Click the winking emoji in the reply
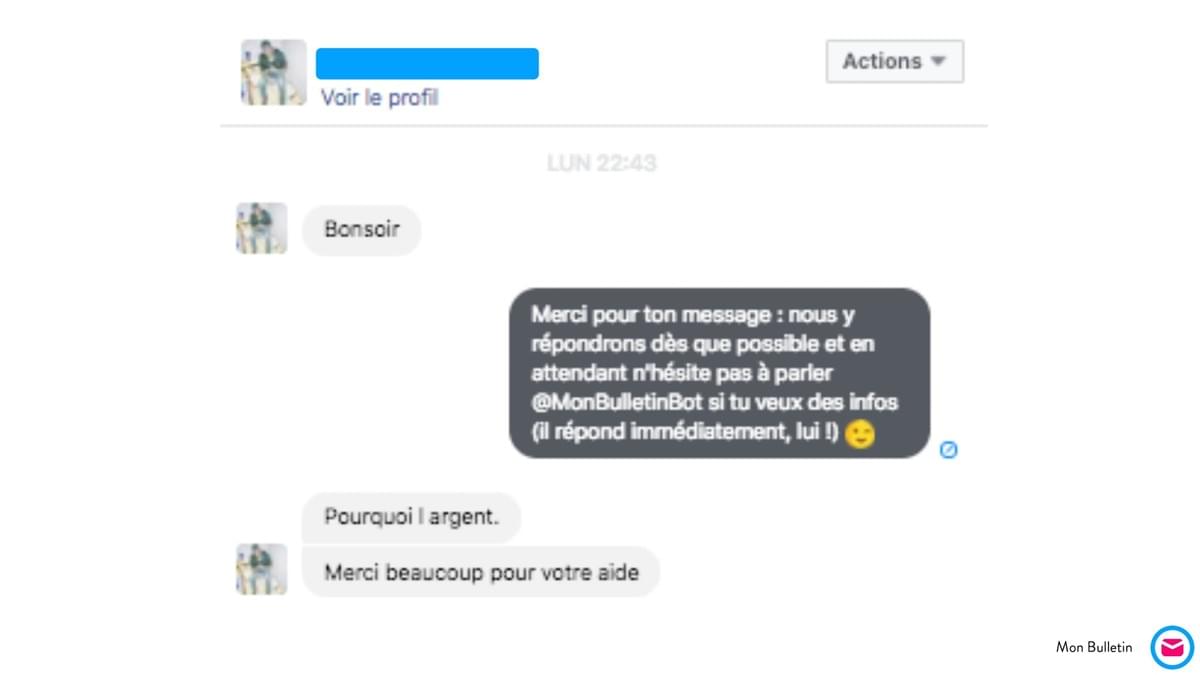The height and width of the screenshot is (675, 1200). click(x=860, y=435)
